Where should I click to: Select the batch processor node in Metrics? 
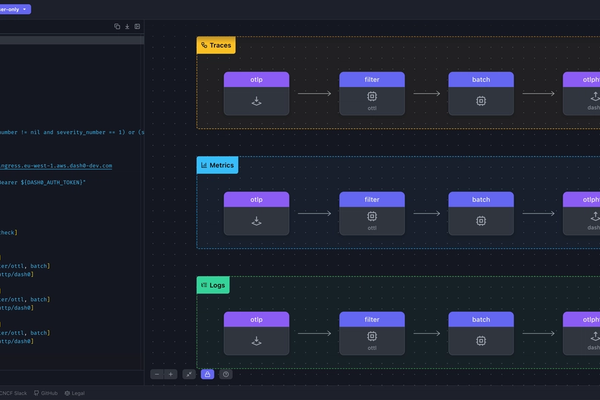click(x=480, y=213)
